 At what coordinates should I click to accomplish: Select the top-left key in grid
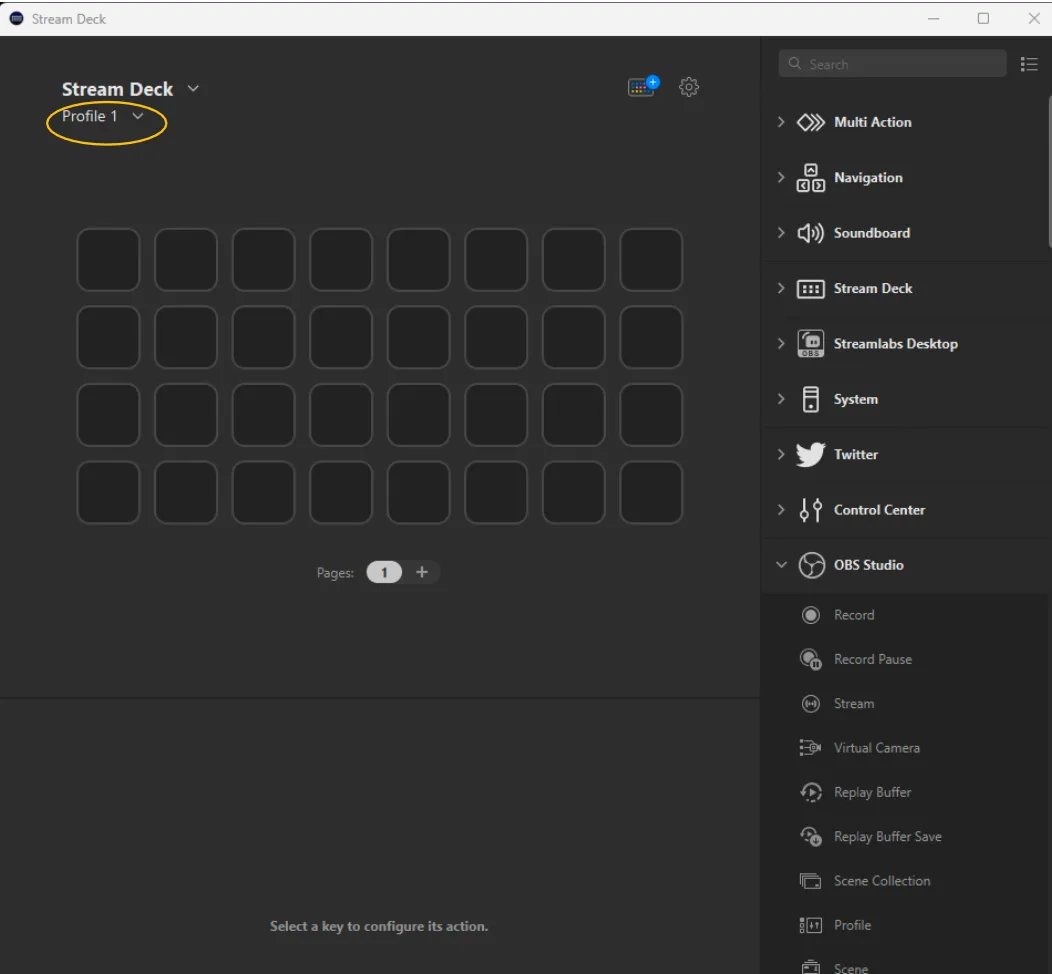(109, 260)
